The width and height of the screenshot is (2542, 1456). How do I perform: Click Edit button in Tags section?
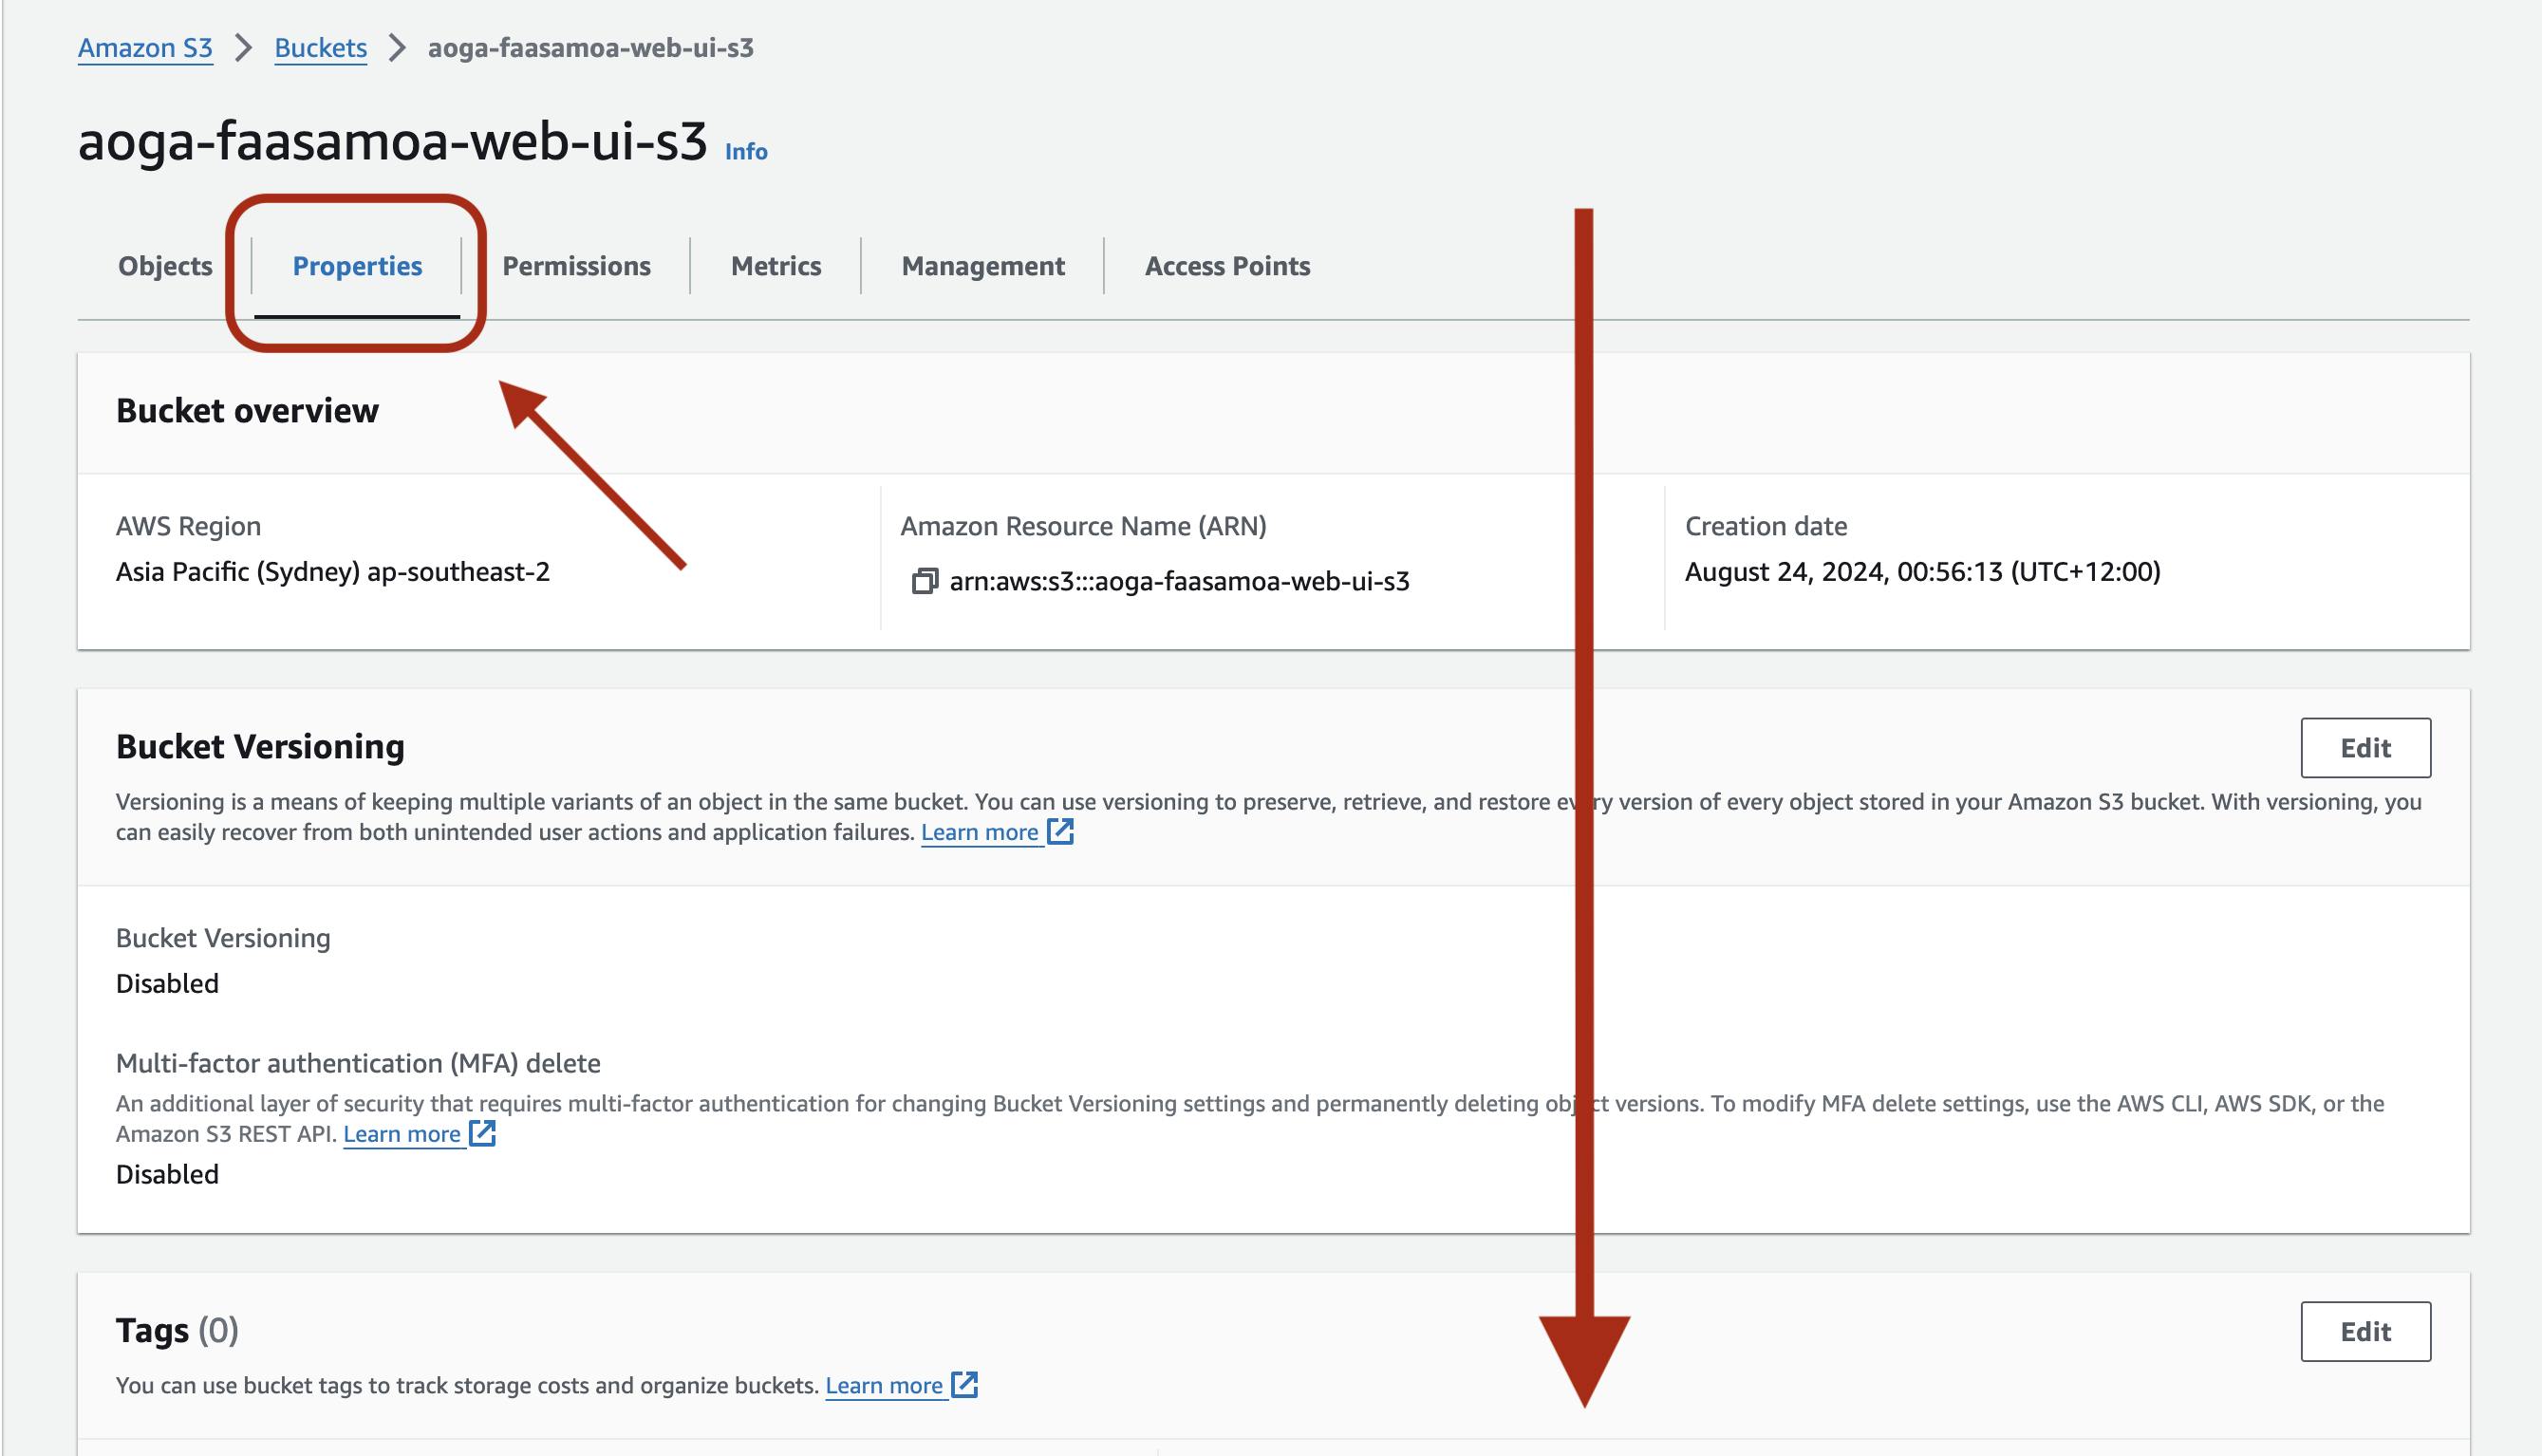tap(2365, 1331)
